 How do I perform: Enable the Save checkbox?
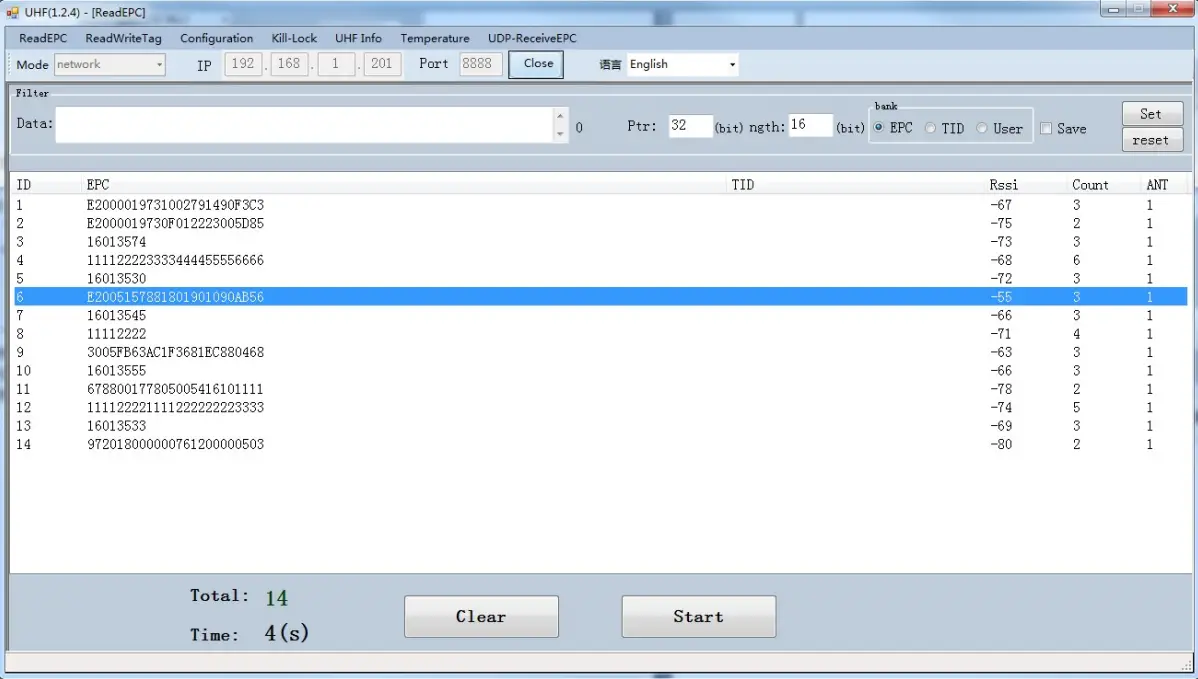(x=1046, y=128)
